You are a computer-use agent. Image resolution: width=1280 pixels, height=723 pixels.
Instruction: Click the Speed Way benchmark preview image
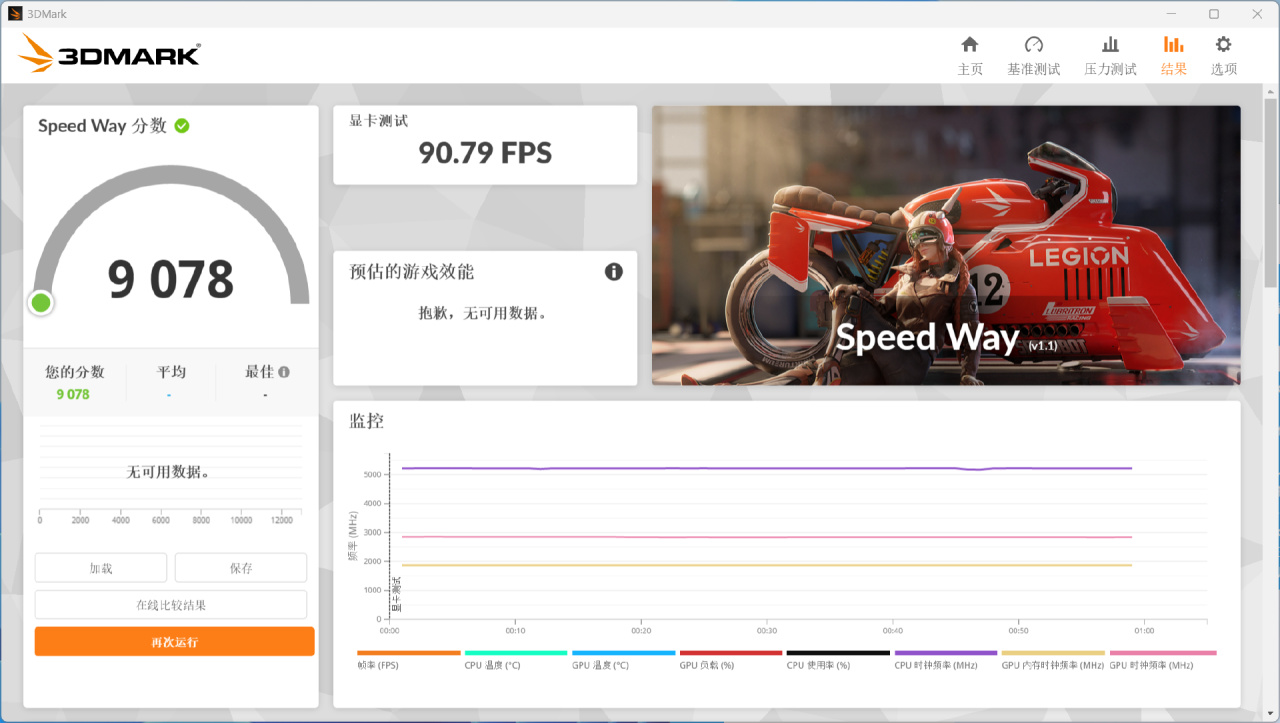pos(946,245)
